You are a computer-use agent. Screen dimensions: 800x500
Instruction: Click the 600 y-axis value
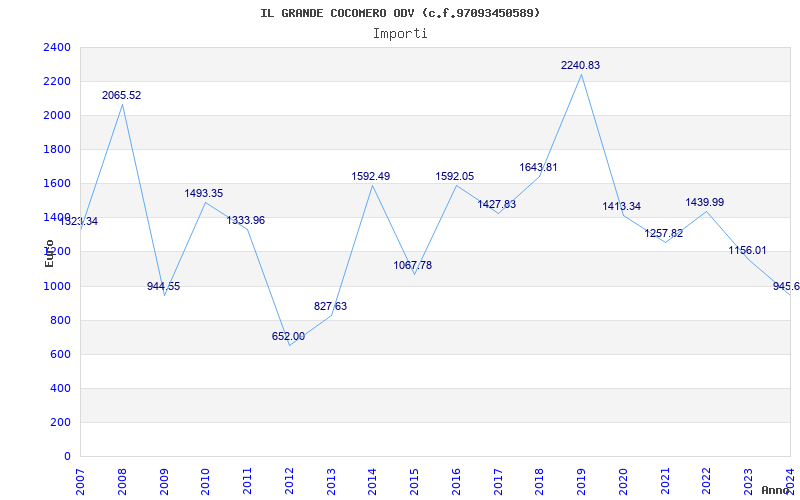[x=60, y=355]
